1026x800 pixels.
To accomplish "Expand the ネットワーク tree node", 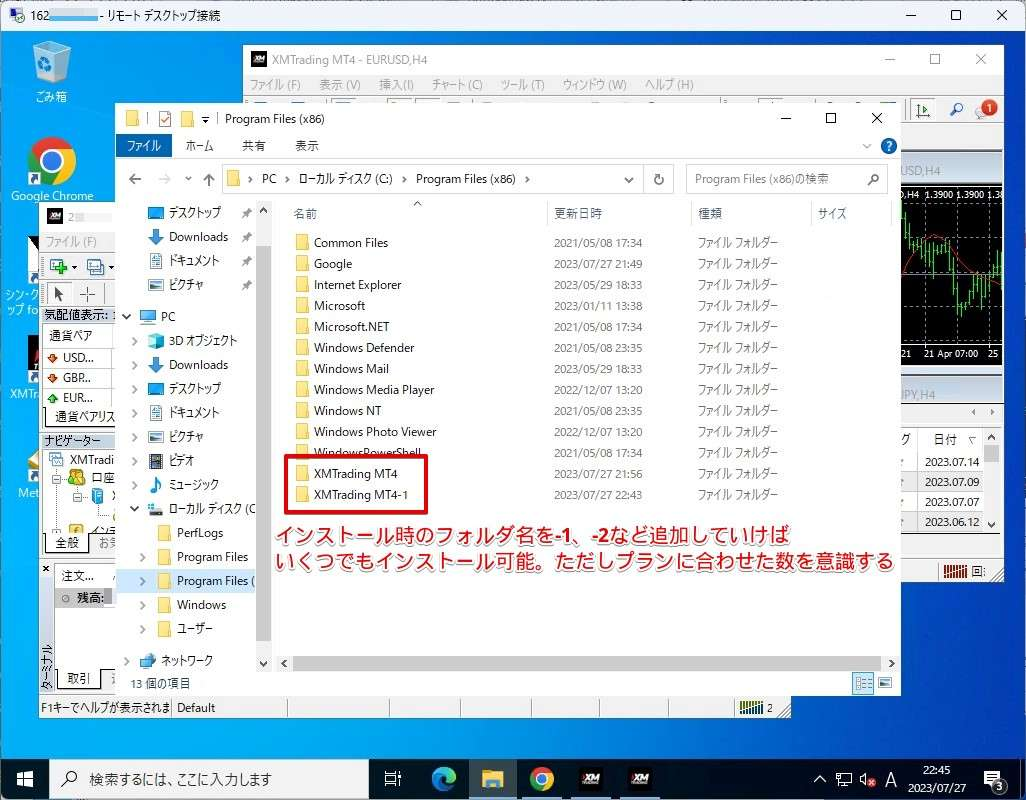I will pyautogui.click(x=128, y=661).
